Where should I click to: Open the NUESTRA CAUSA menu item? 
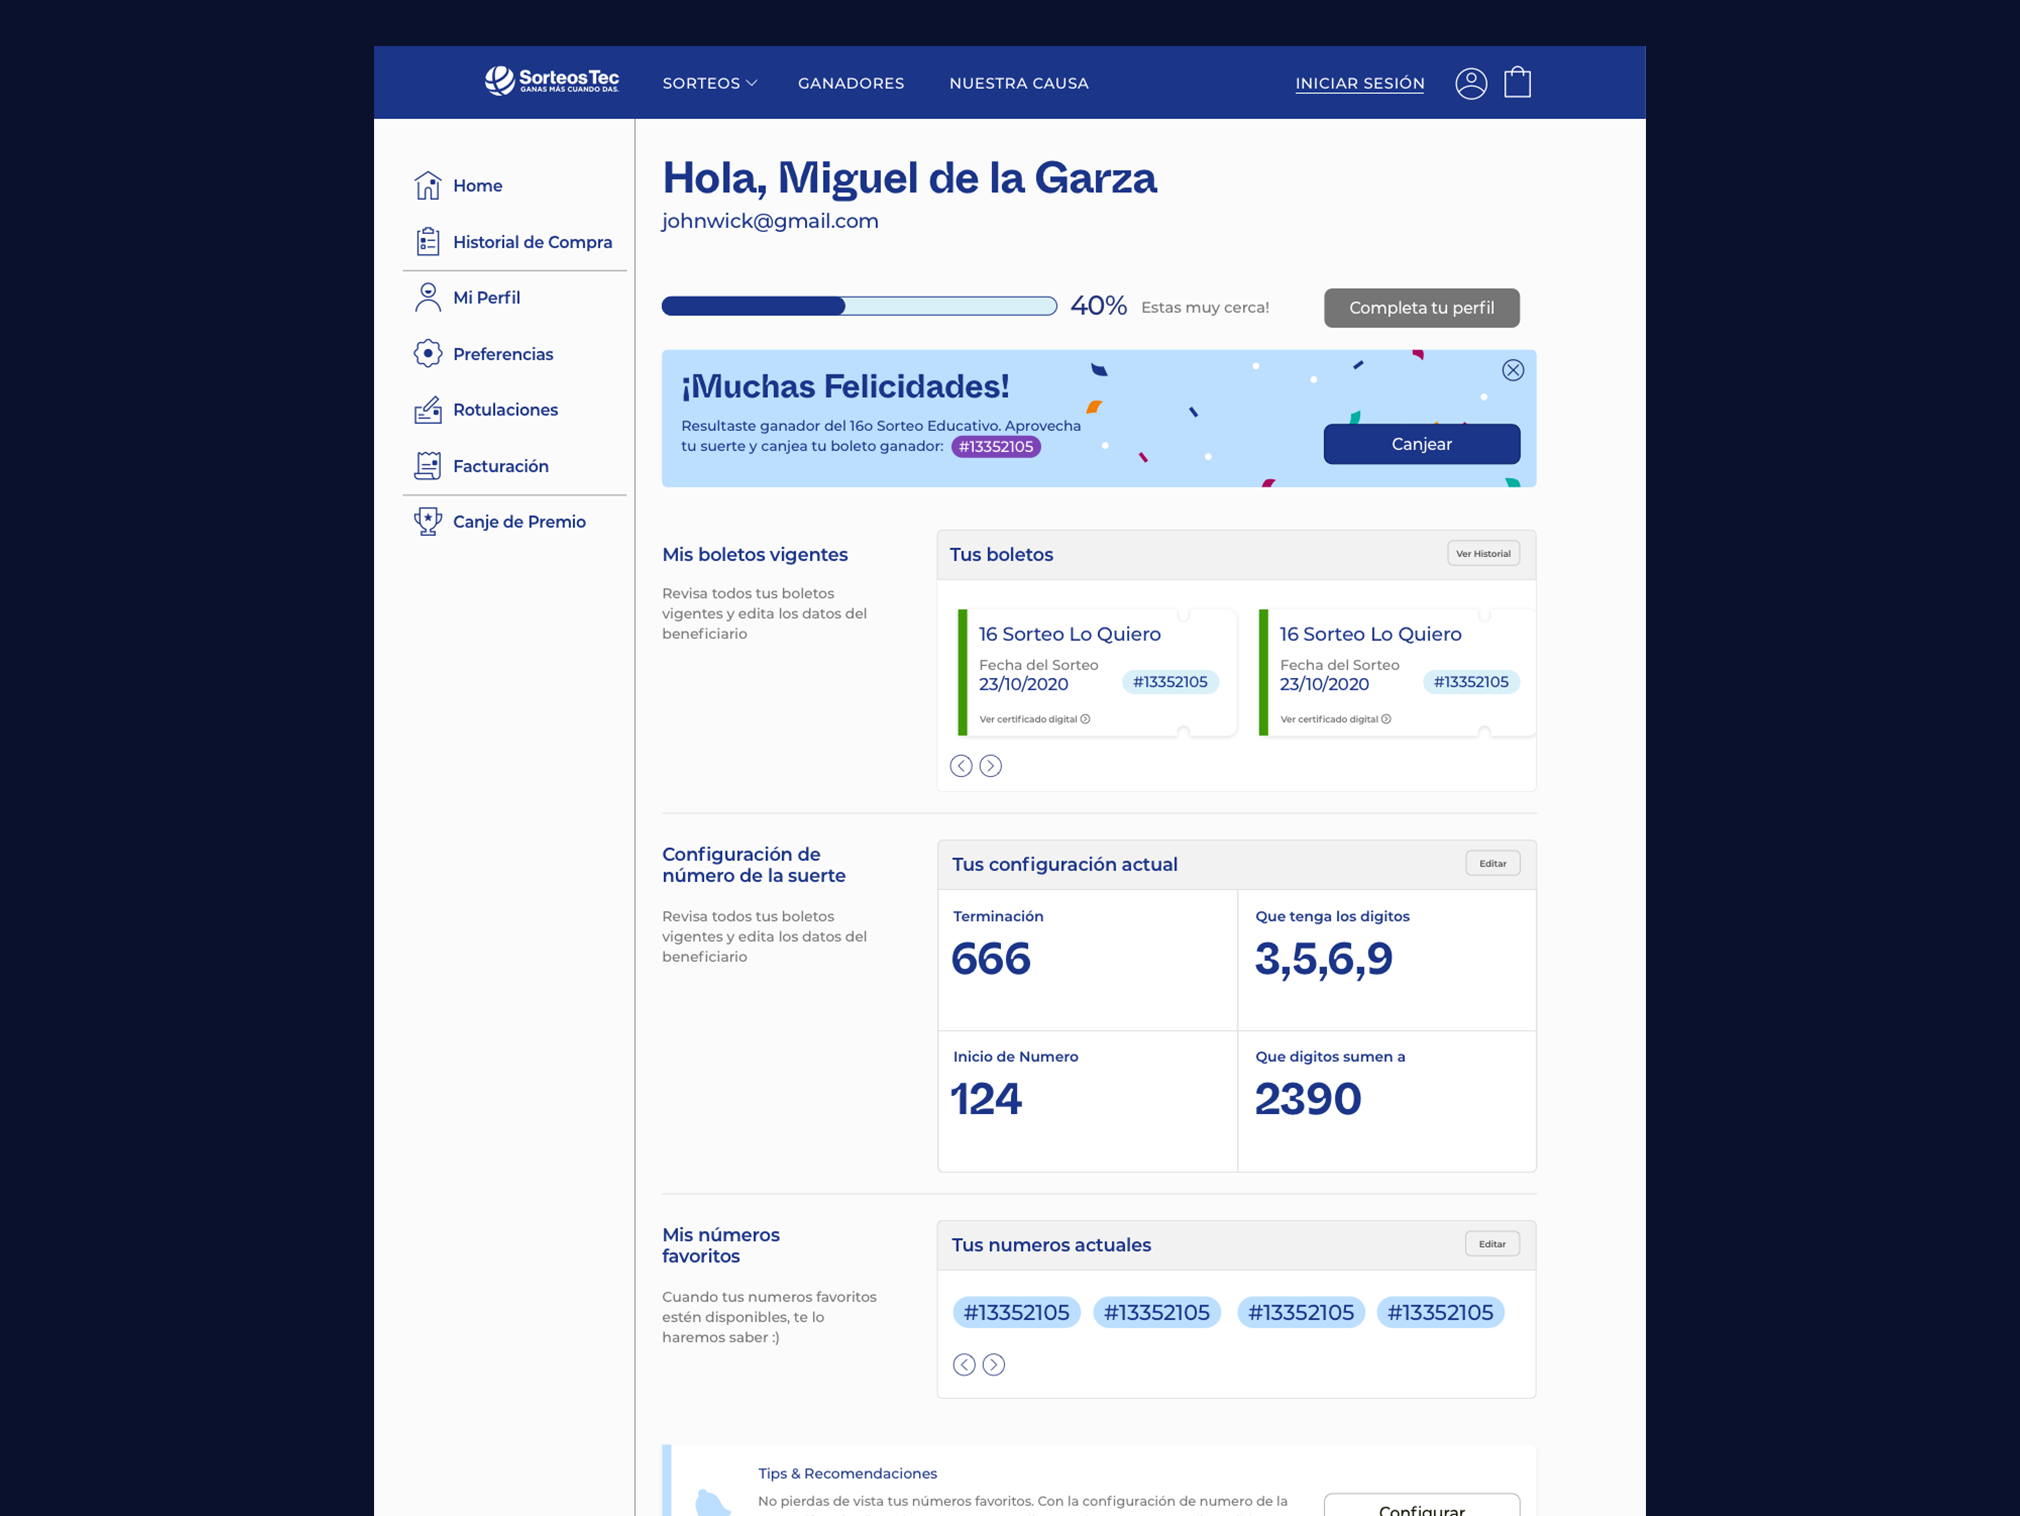(1018, 83)
